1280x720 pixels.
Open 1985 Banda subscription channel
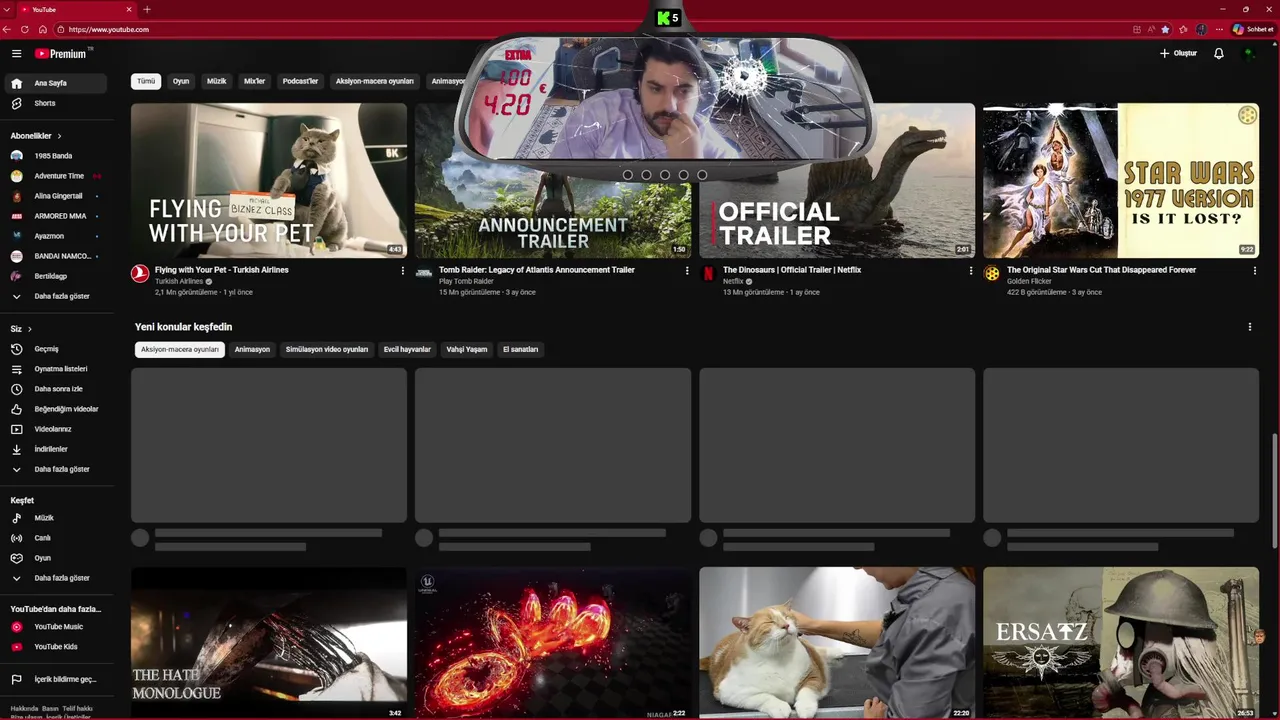tap(55, 156)
